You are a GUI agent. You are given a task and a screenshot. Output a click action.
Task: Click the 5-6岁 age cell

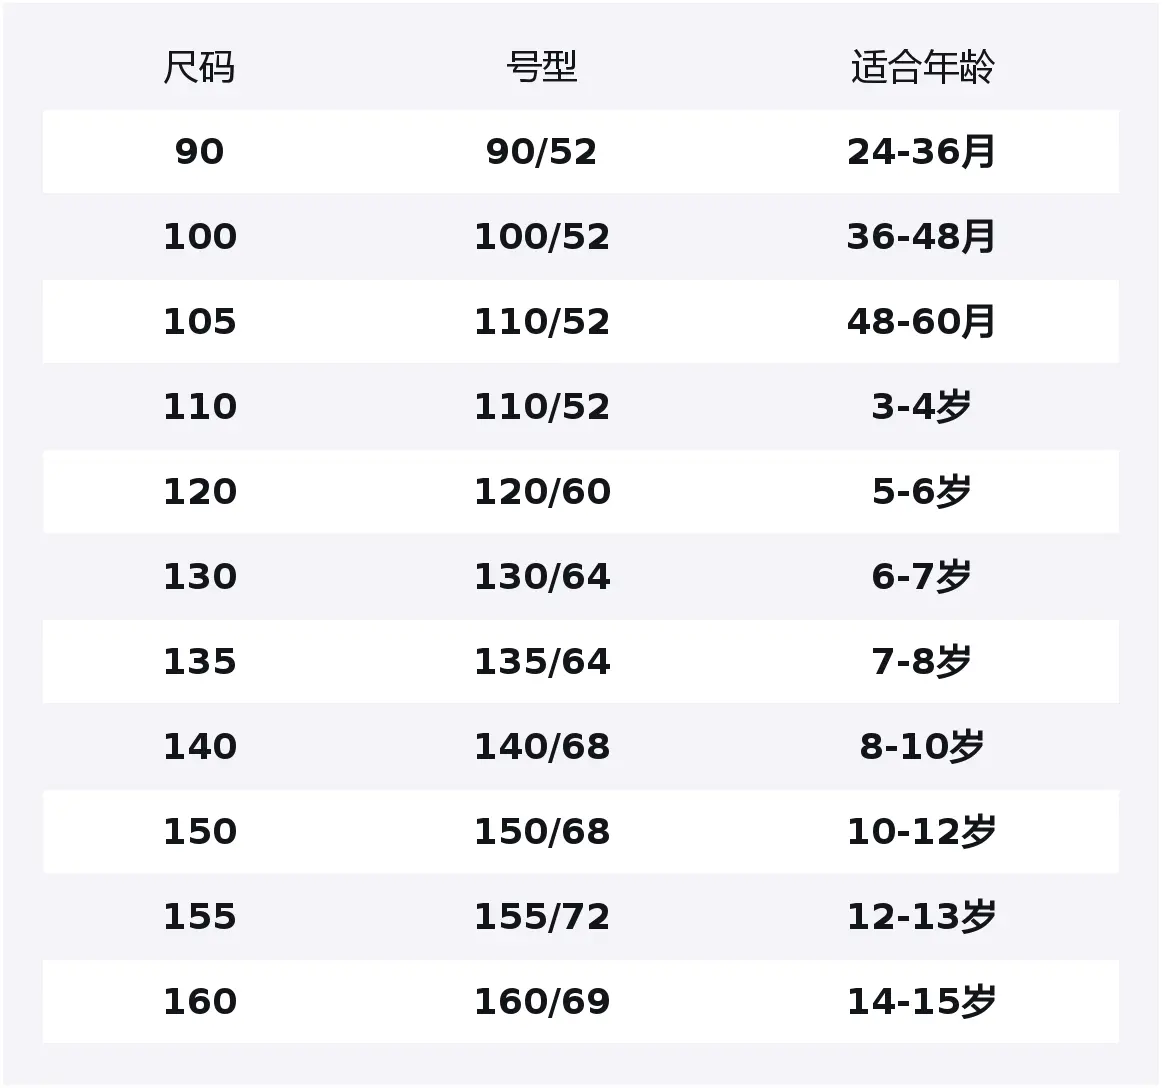tap(921, 492)
